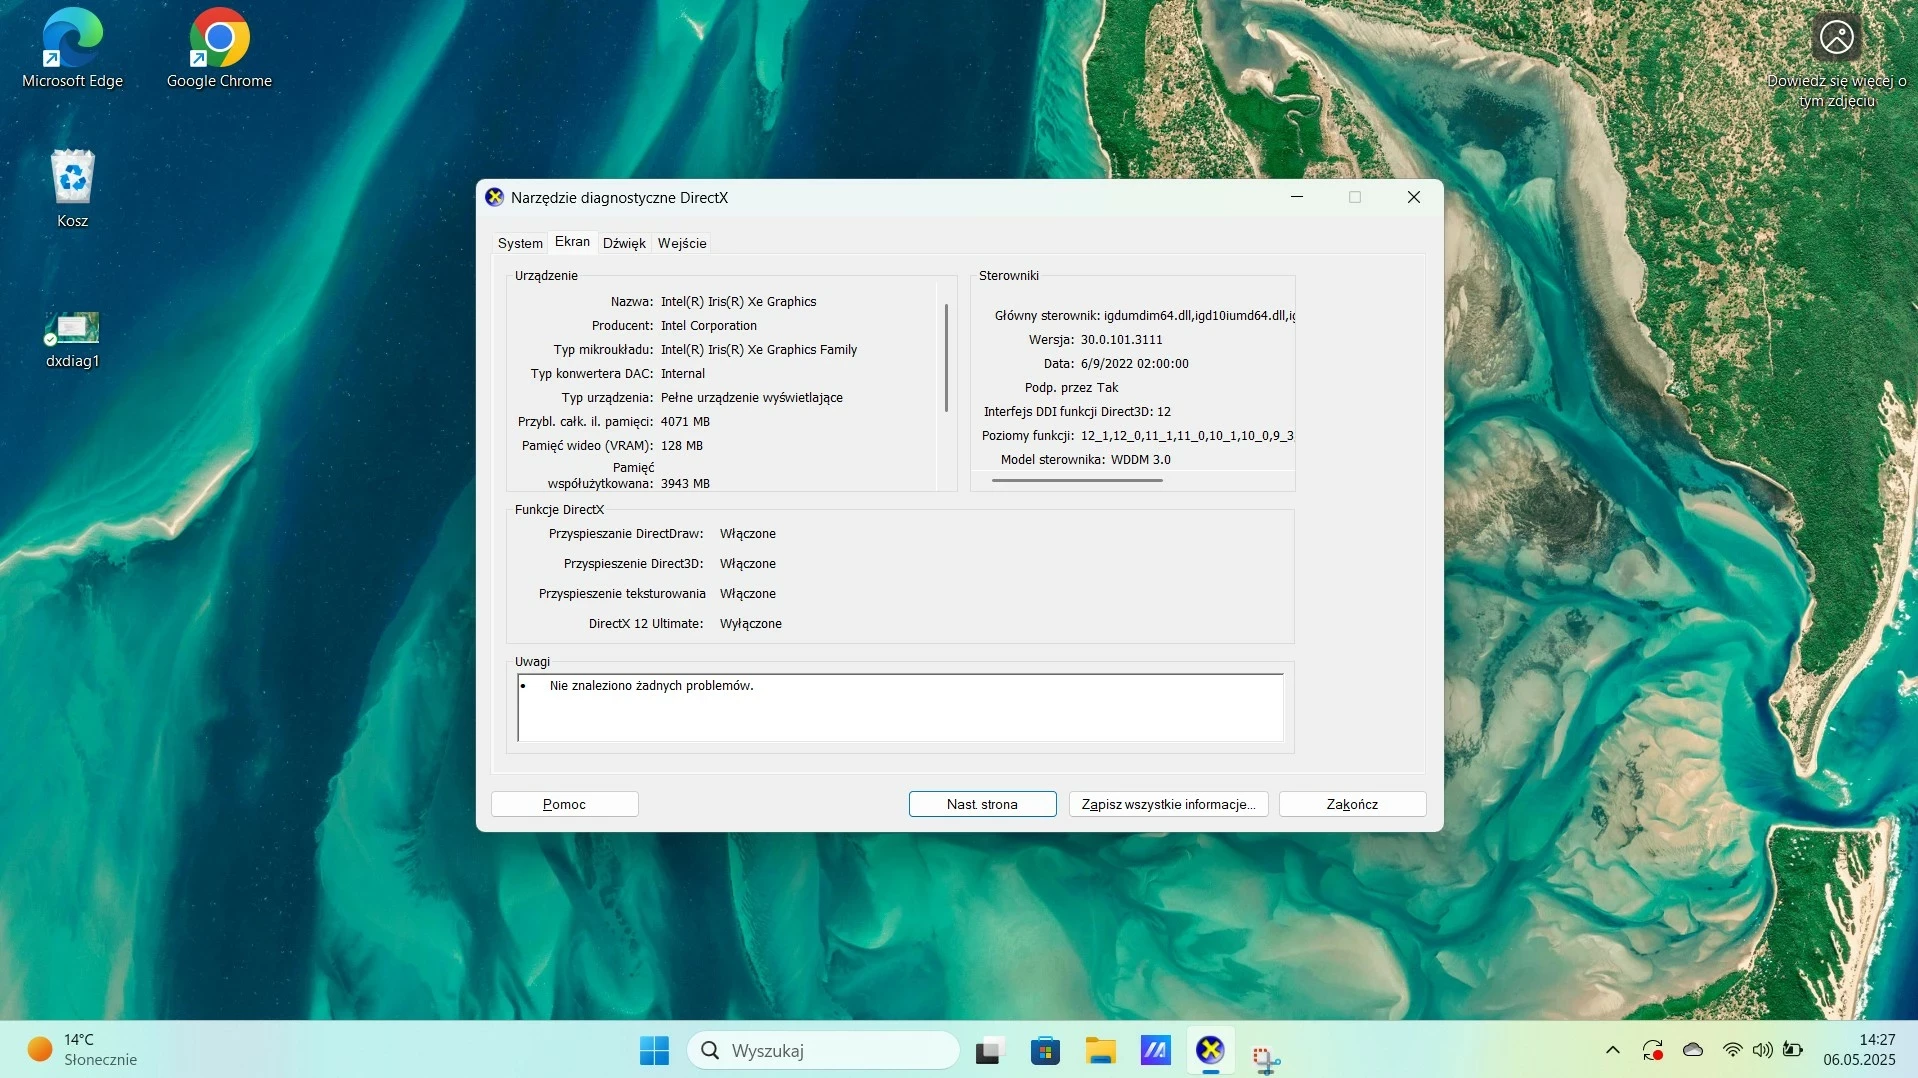Switch to the Dźwięk tab
This screenshot has width=1918, height=1078.
pyautogui.click(x=624, y=243)
